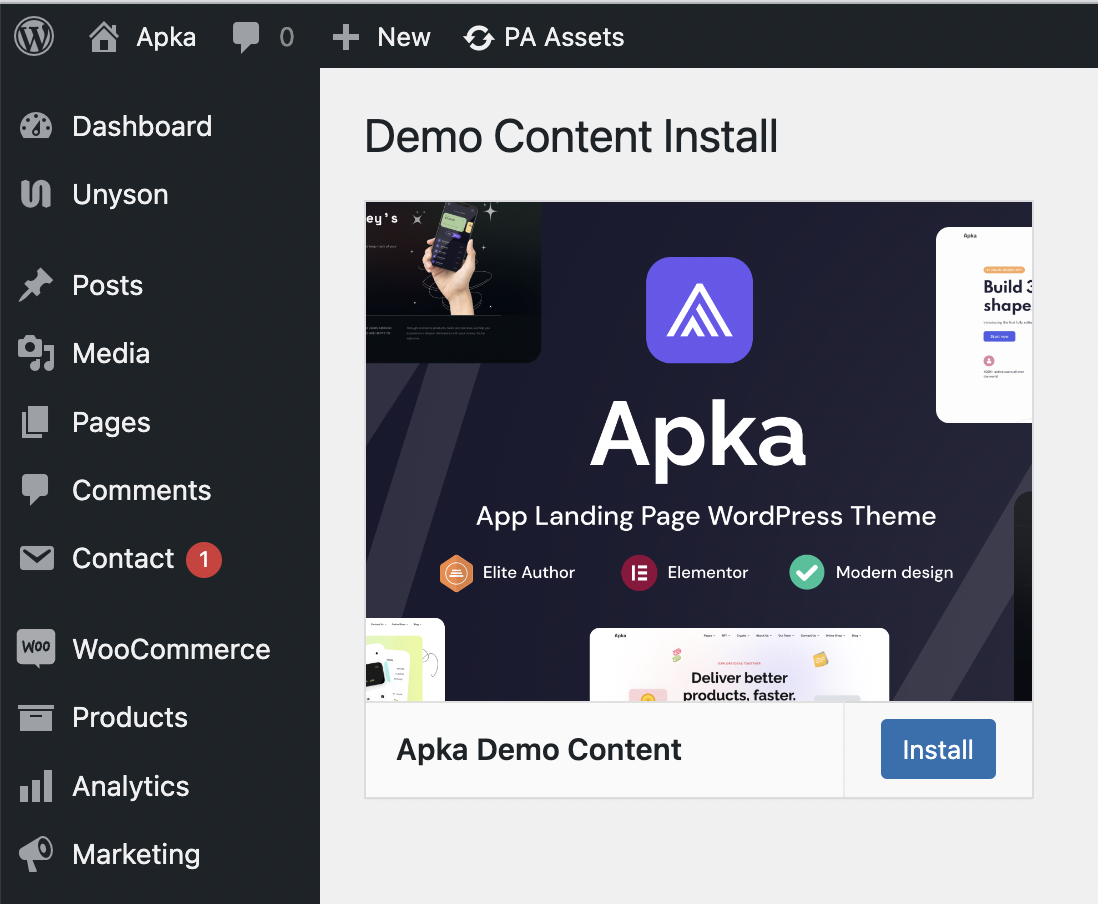Click the Apka site name link
This screenshot has height=904, width=1098.
click(x=166, y=38)
